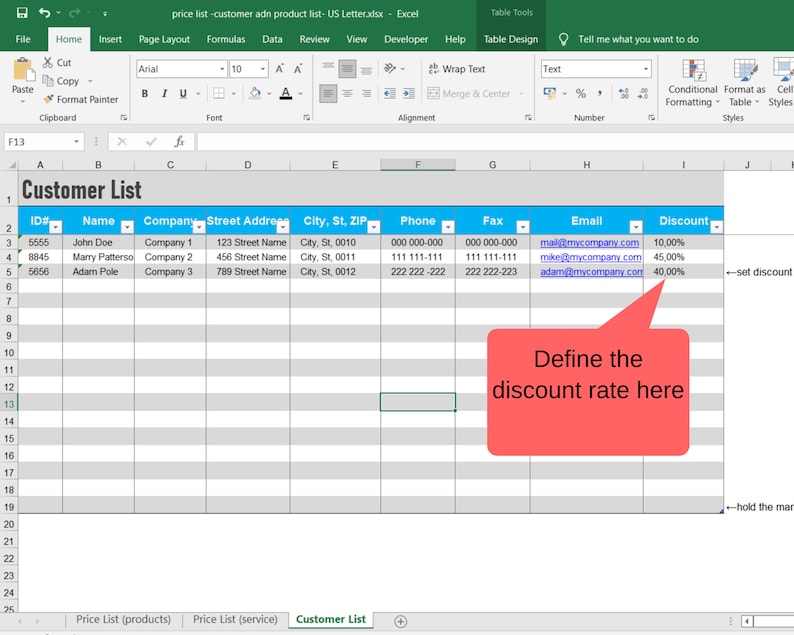This screenshot has height=635, width=794.
Task: Toggle left text alignment
Action: [x=328, y=93]
